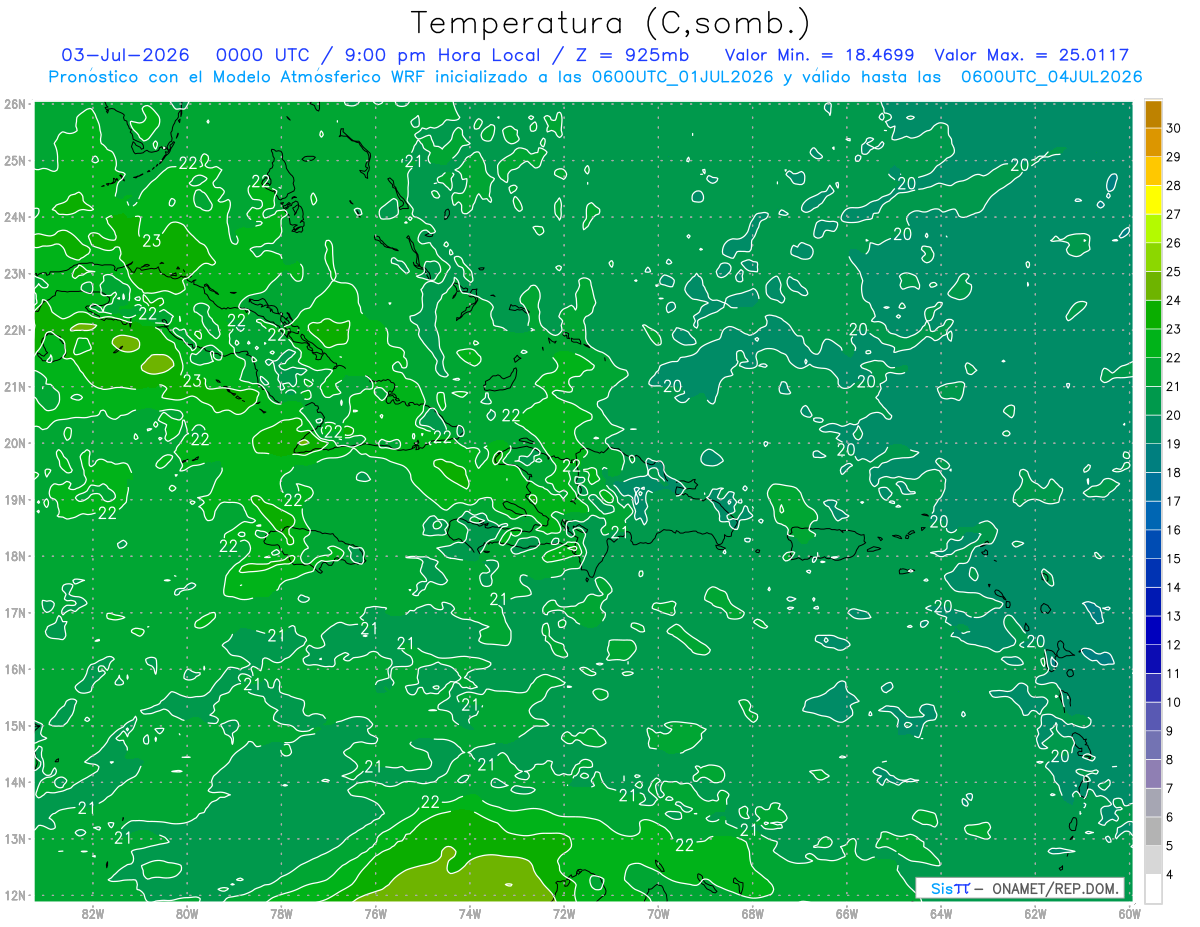The width and height of the screenshot is (1200, 927).
Task: Click the 70W longitude axis label
Action: pyautogui.click(x=658, y=913)
